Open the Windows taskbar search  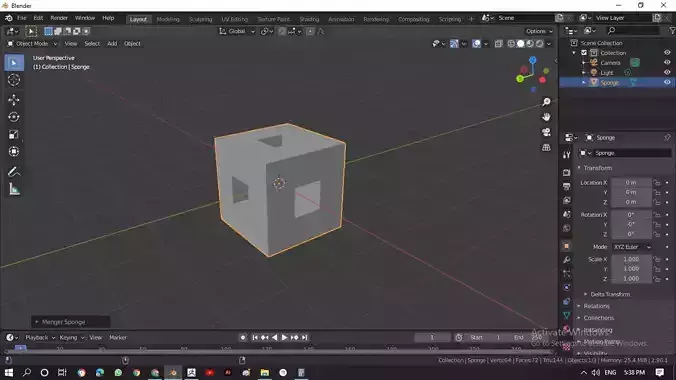[27, 372]
